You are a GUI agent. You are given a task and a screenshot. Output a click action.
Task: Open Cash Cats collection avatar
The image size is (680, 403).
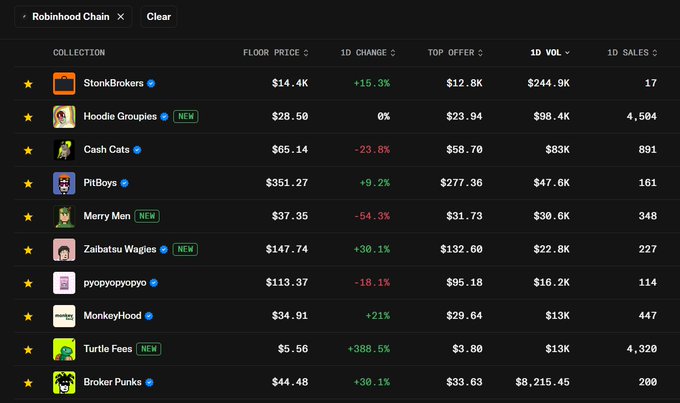[64, 150]
